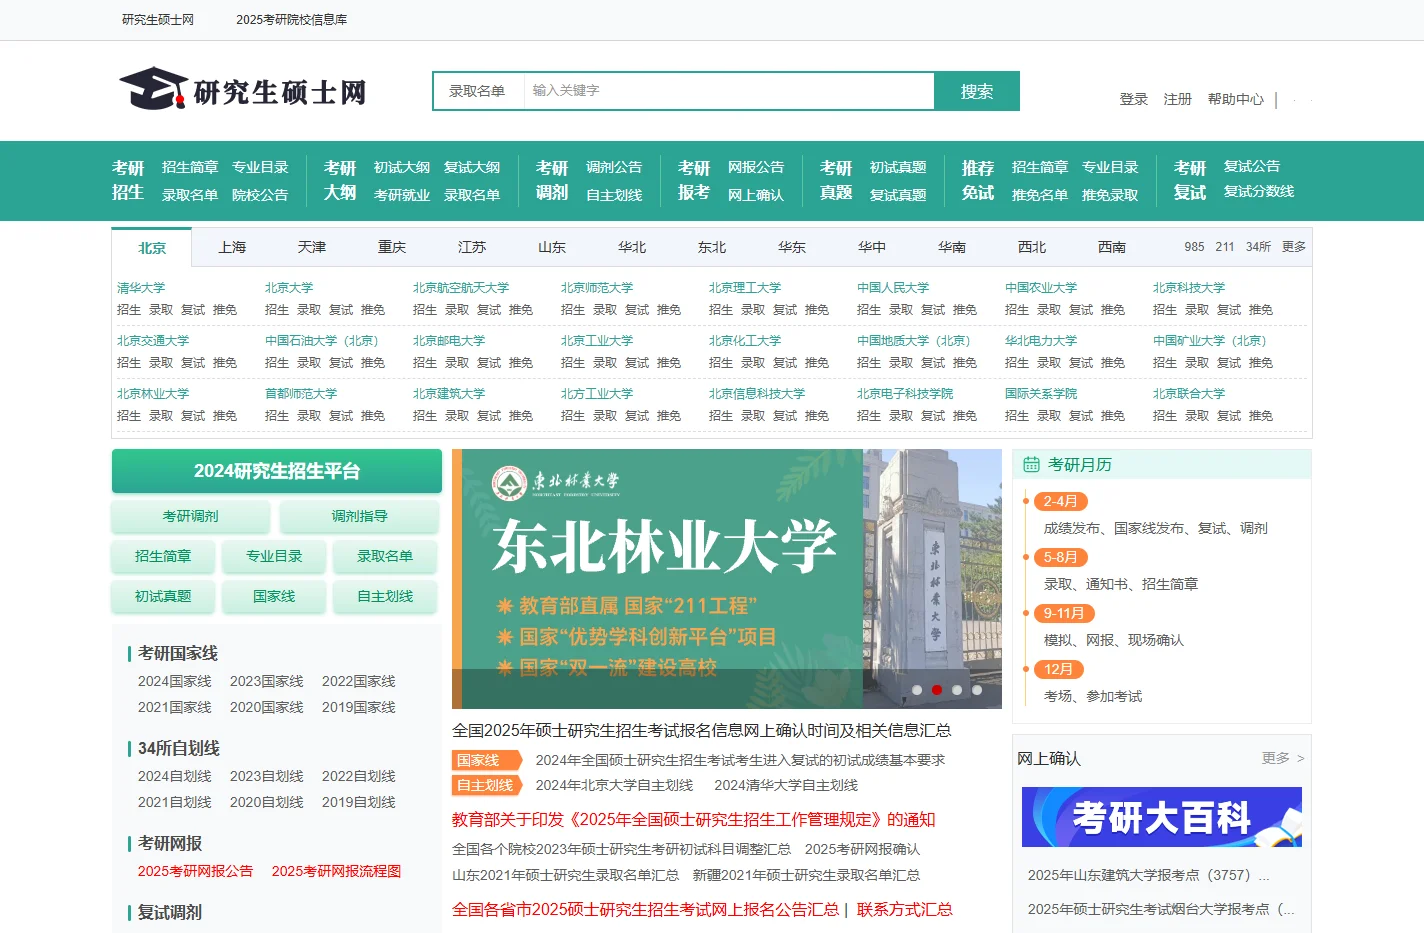Click the 2-4月 calendar marker

[x=1061, y=501]
